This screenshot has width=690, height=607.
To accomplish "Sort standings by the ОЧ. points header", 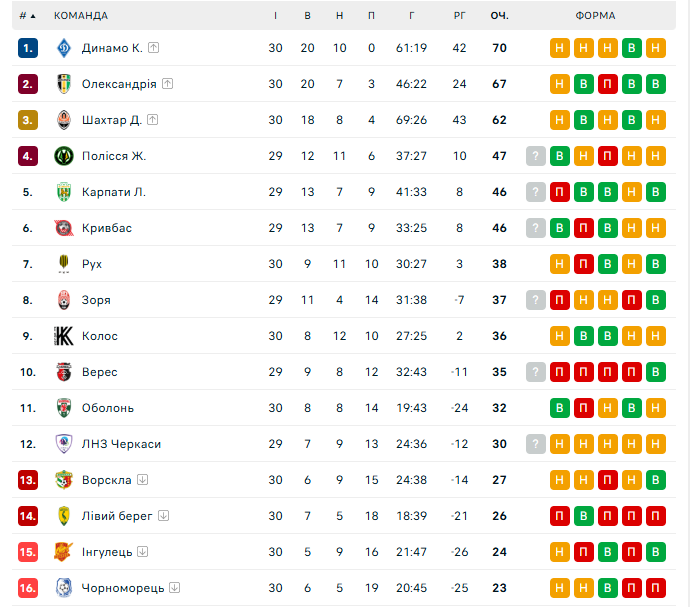I will pyautogui.click(x=499, y=16).
